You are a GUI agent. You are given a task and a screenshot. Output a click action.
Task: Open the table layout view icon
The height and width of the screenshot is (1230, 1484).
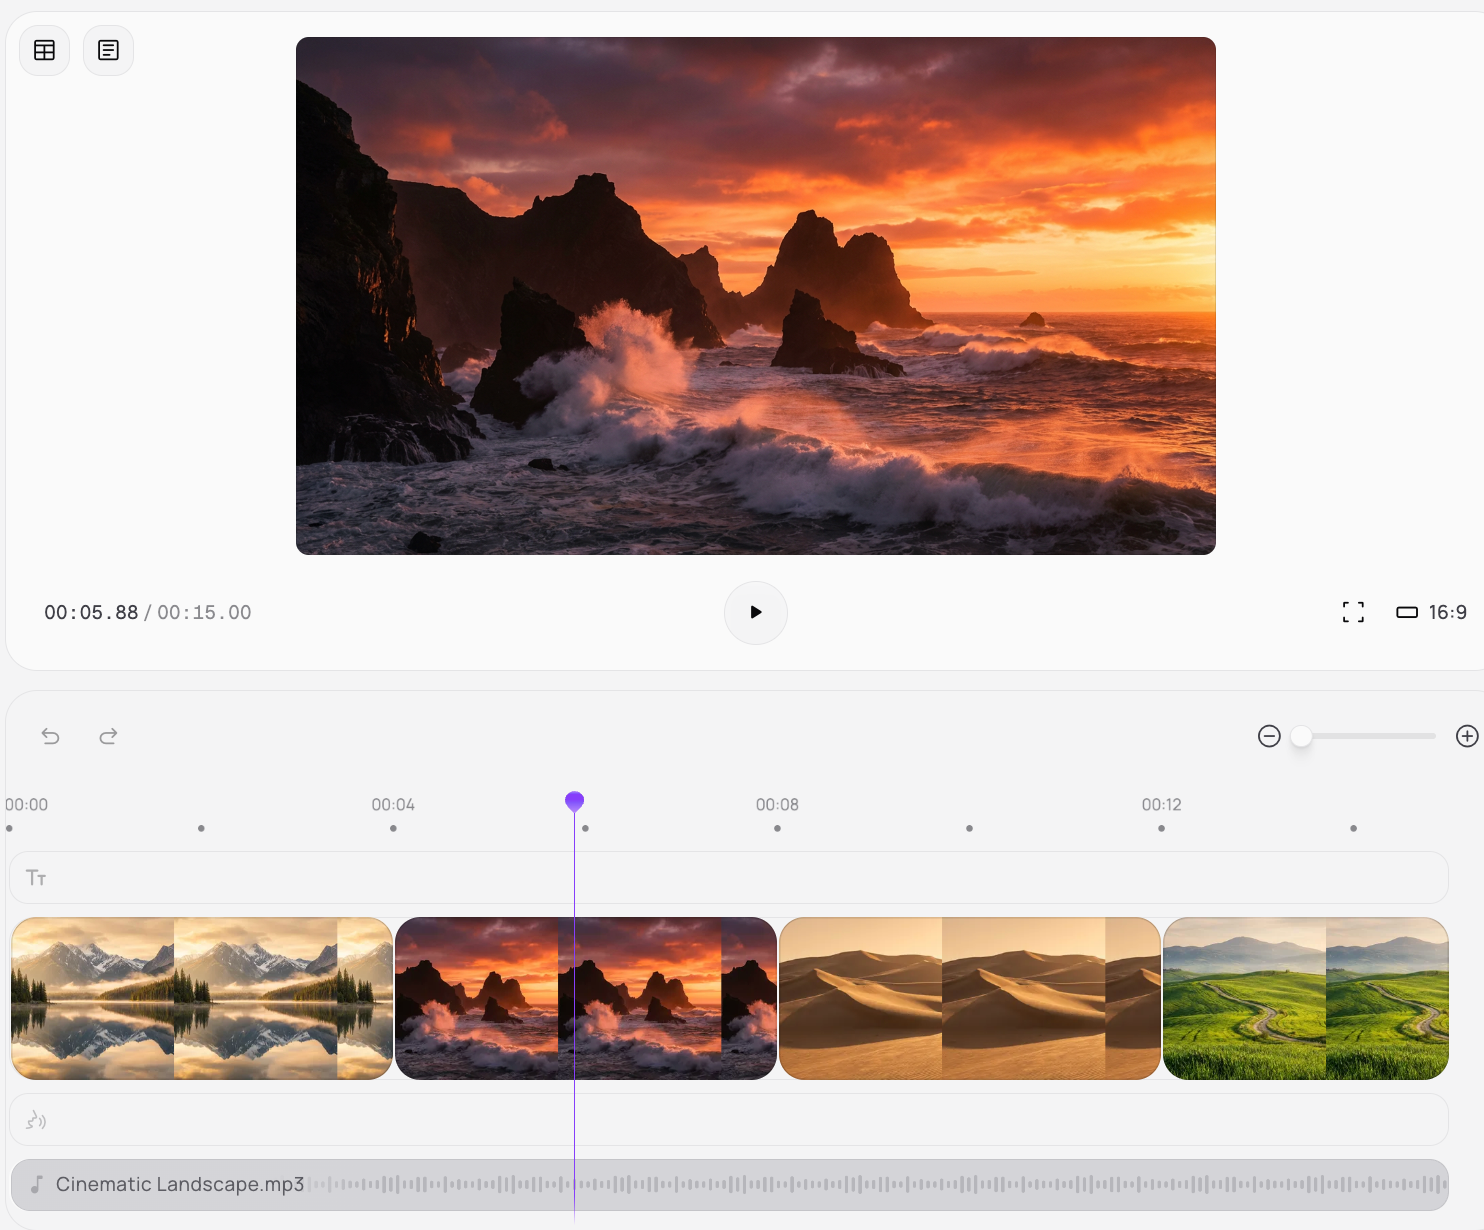coord(44,50)
